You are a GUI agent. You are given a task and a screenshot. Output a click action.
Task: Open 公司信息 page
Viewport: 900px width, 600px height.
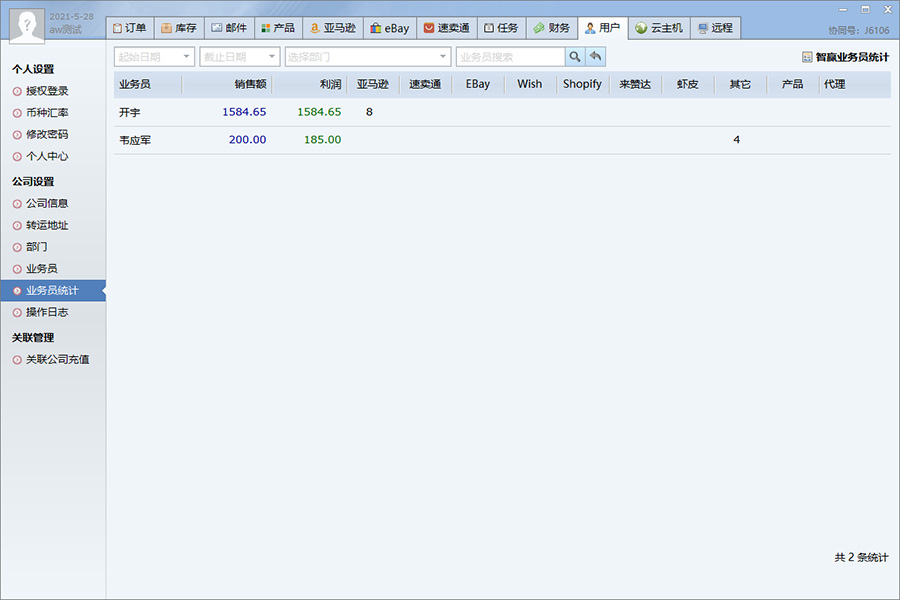[47, 203]
